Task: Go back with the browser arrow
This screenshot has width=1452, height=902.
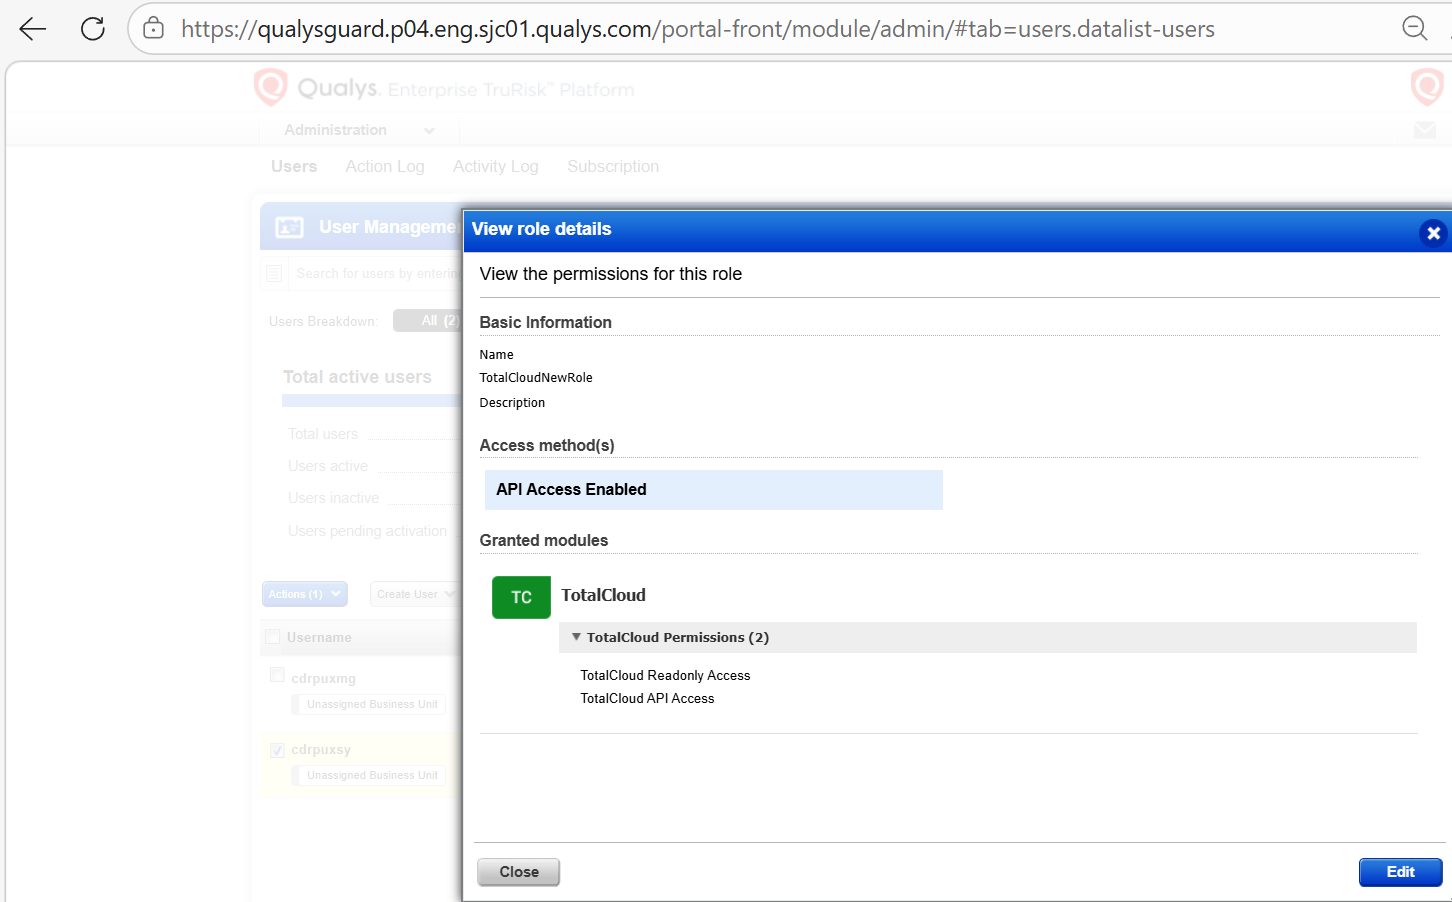Action: (33, 29)
